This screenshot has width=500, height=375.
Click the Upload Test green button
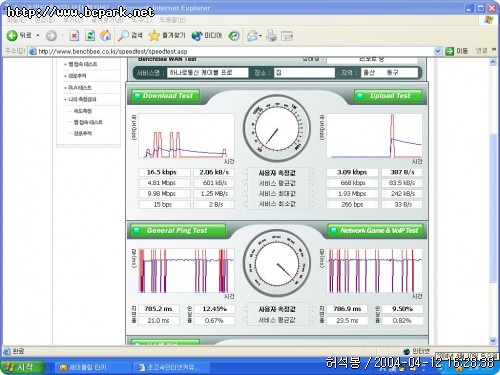[x=388, y=96]
